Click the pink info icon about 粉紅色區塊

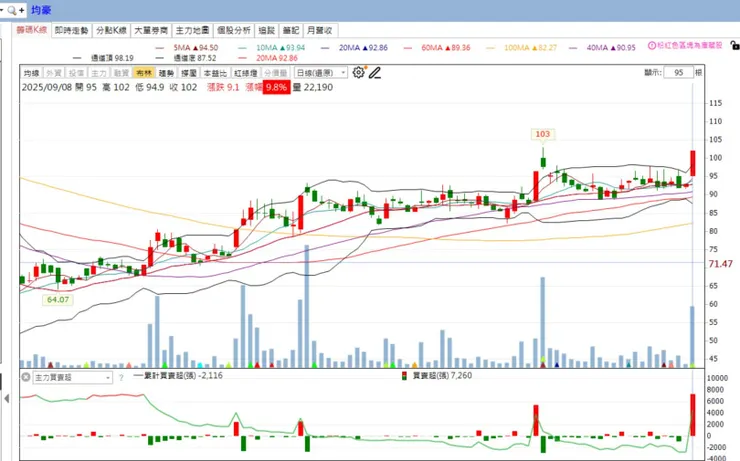(652, 45)
